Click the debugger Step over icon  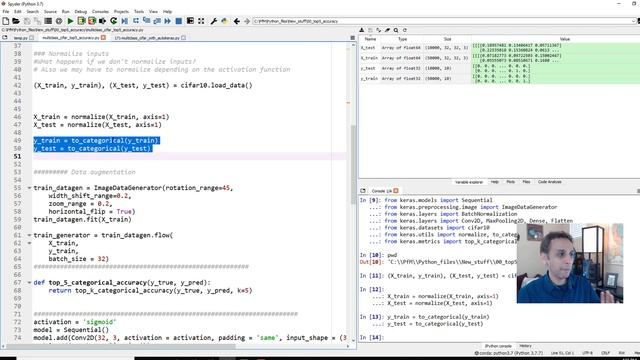[x=136, y=21]
